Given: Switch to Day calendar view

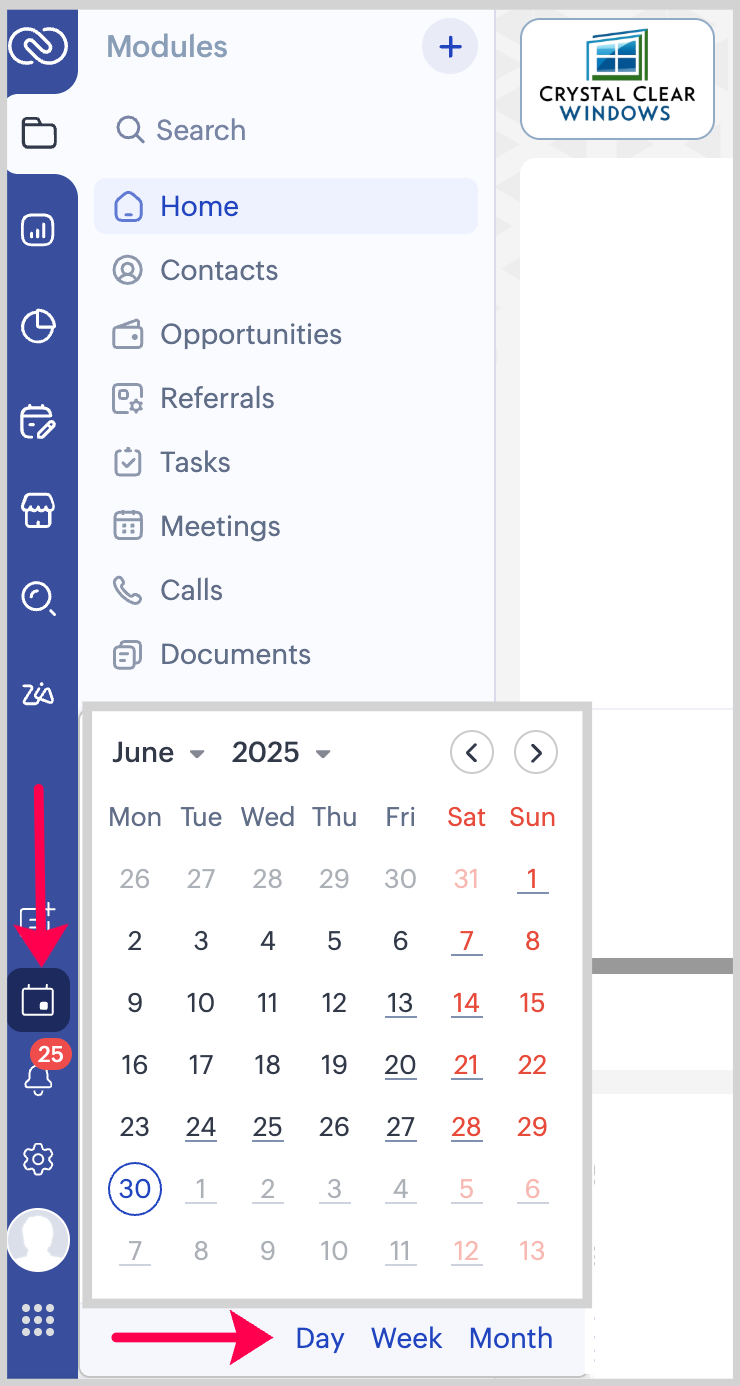Looking at the screenshot, I should (320, 1338).
